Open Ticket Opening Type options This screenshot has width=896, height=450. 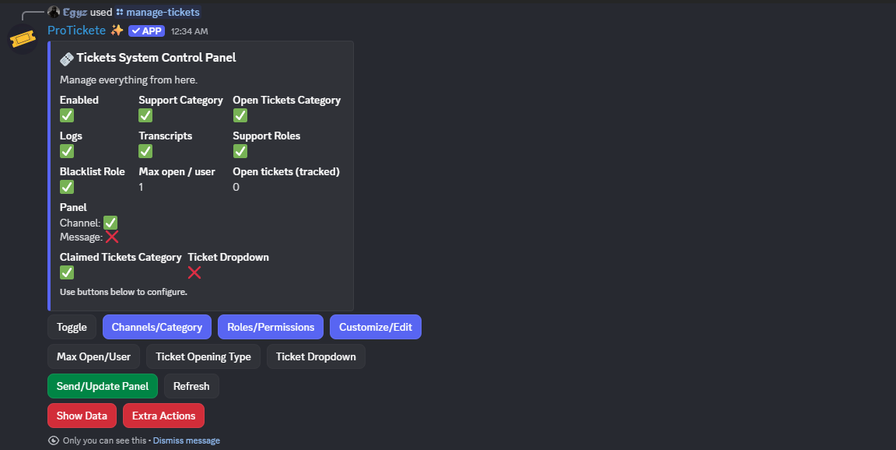tap(203, 357)
